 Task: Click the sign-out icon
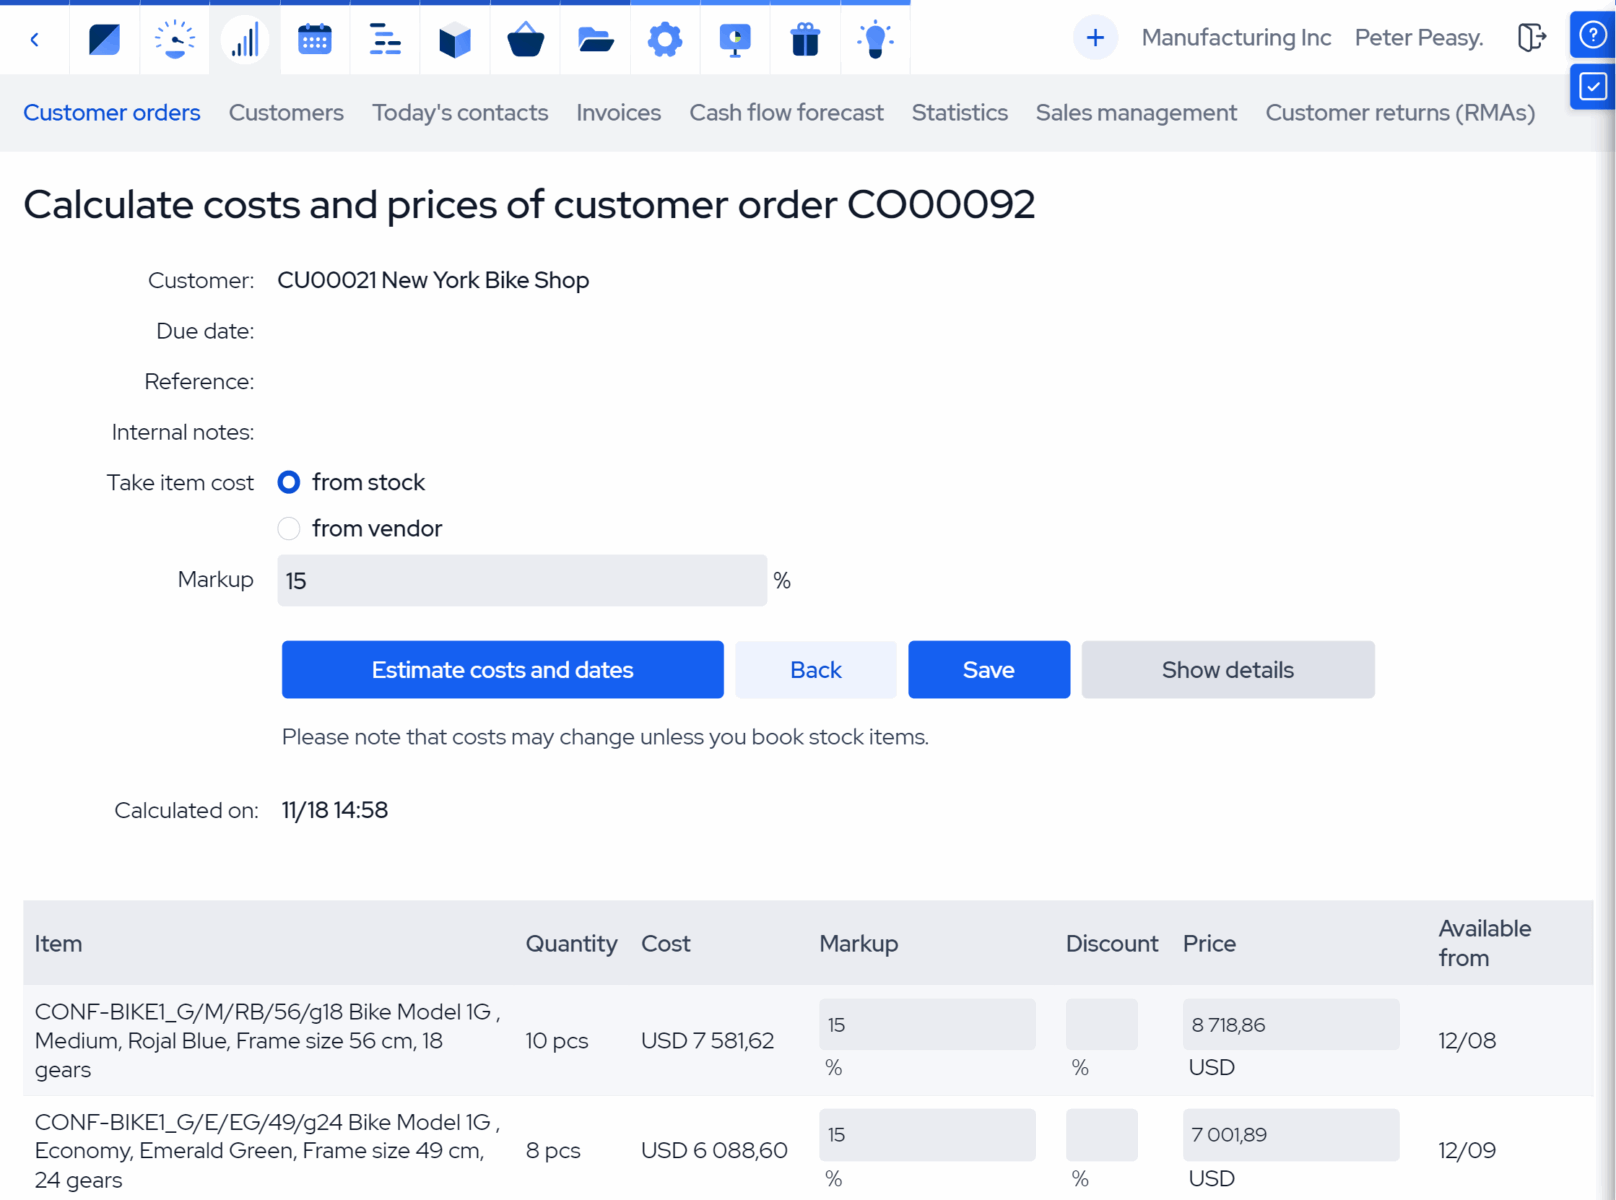[1531, 37]
